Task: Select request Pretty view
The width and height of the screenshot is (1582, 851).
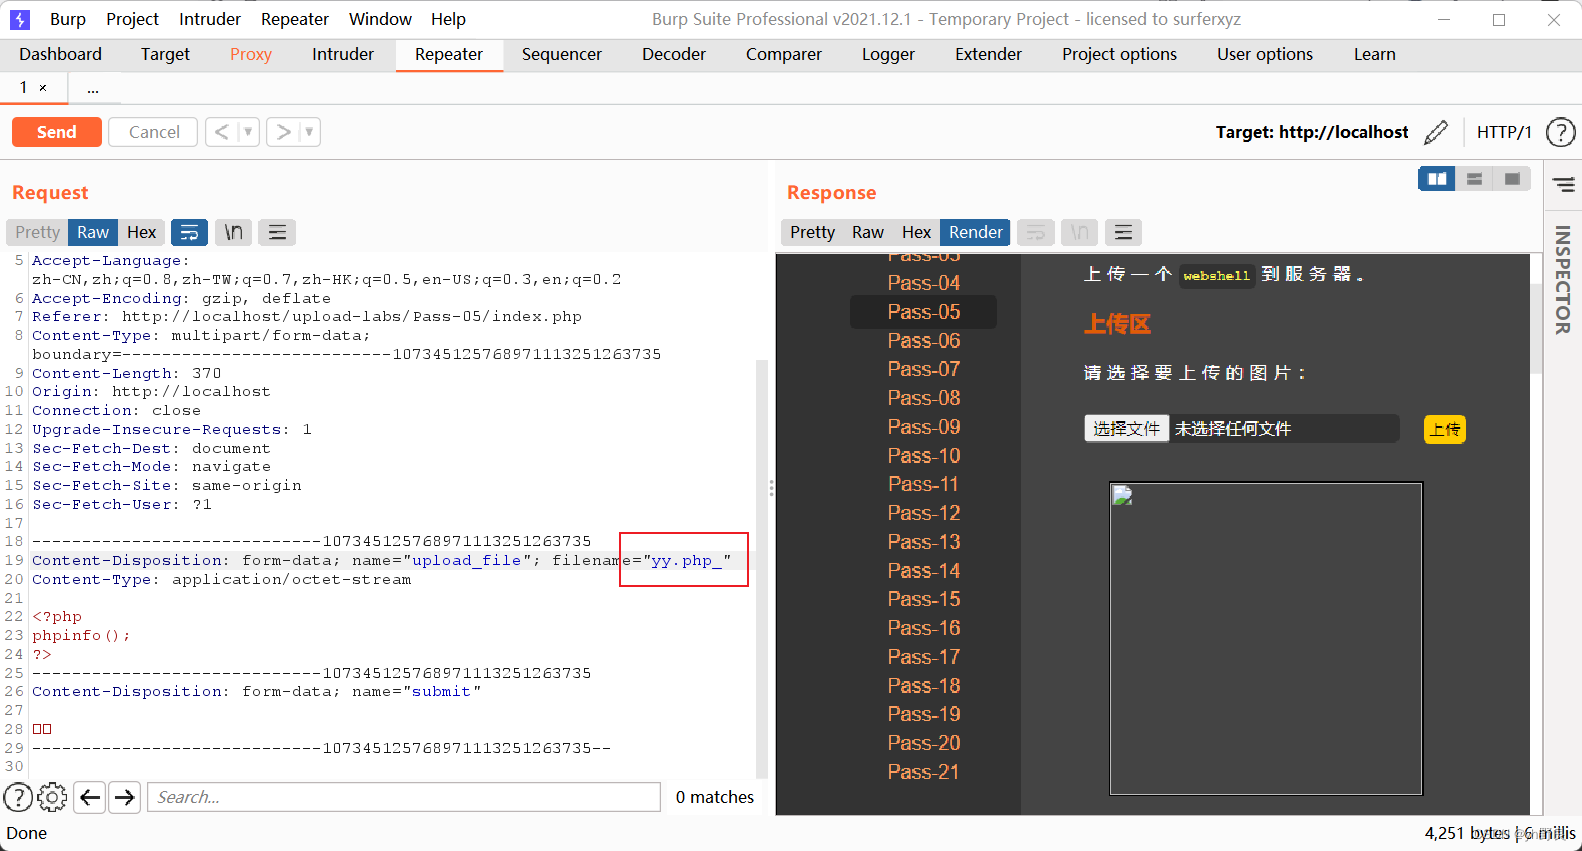Action: click(37, 232)
